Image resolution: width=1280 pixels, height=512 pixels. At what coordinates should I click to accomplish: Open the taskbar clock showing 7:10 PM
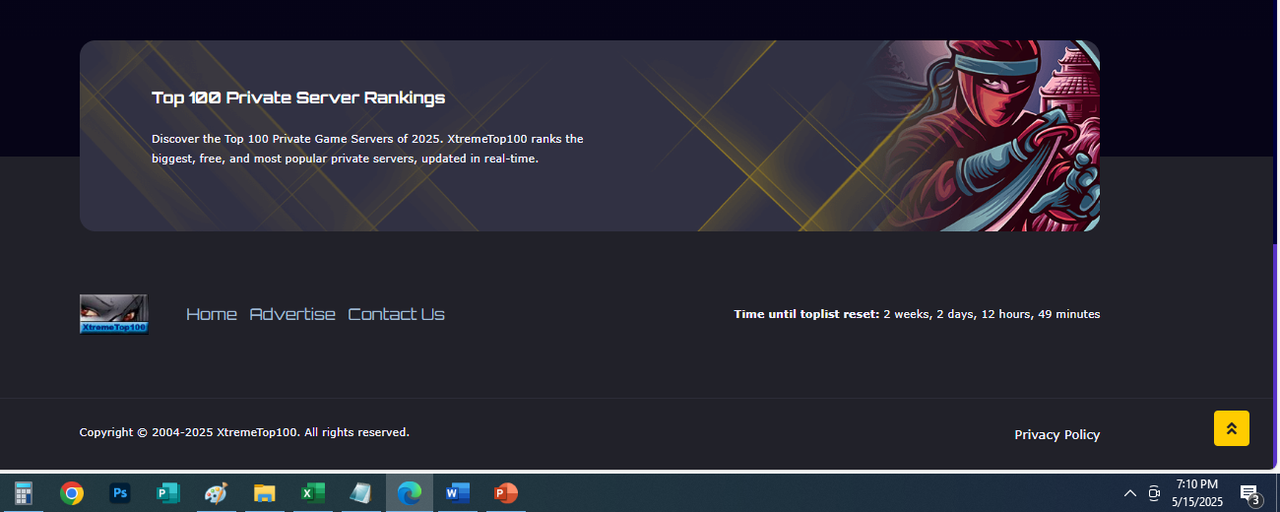pyautogui.click(x=1197, y=493)
